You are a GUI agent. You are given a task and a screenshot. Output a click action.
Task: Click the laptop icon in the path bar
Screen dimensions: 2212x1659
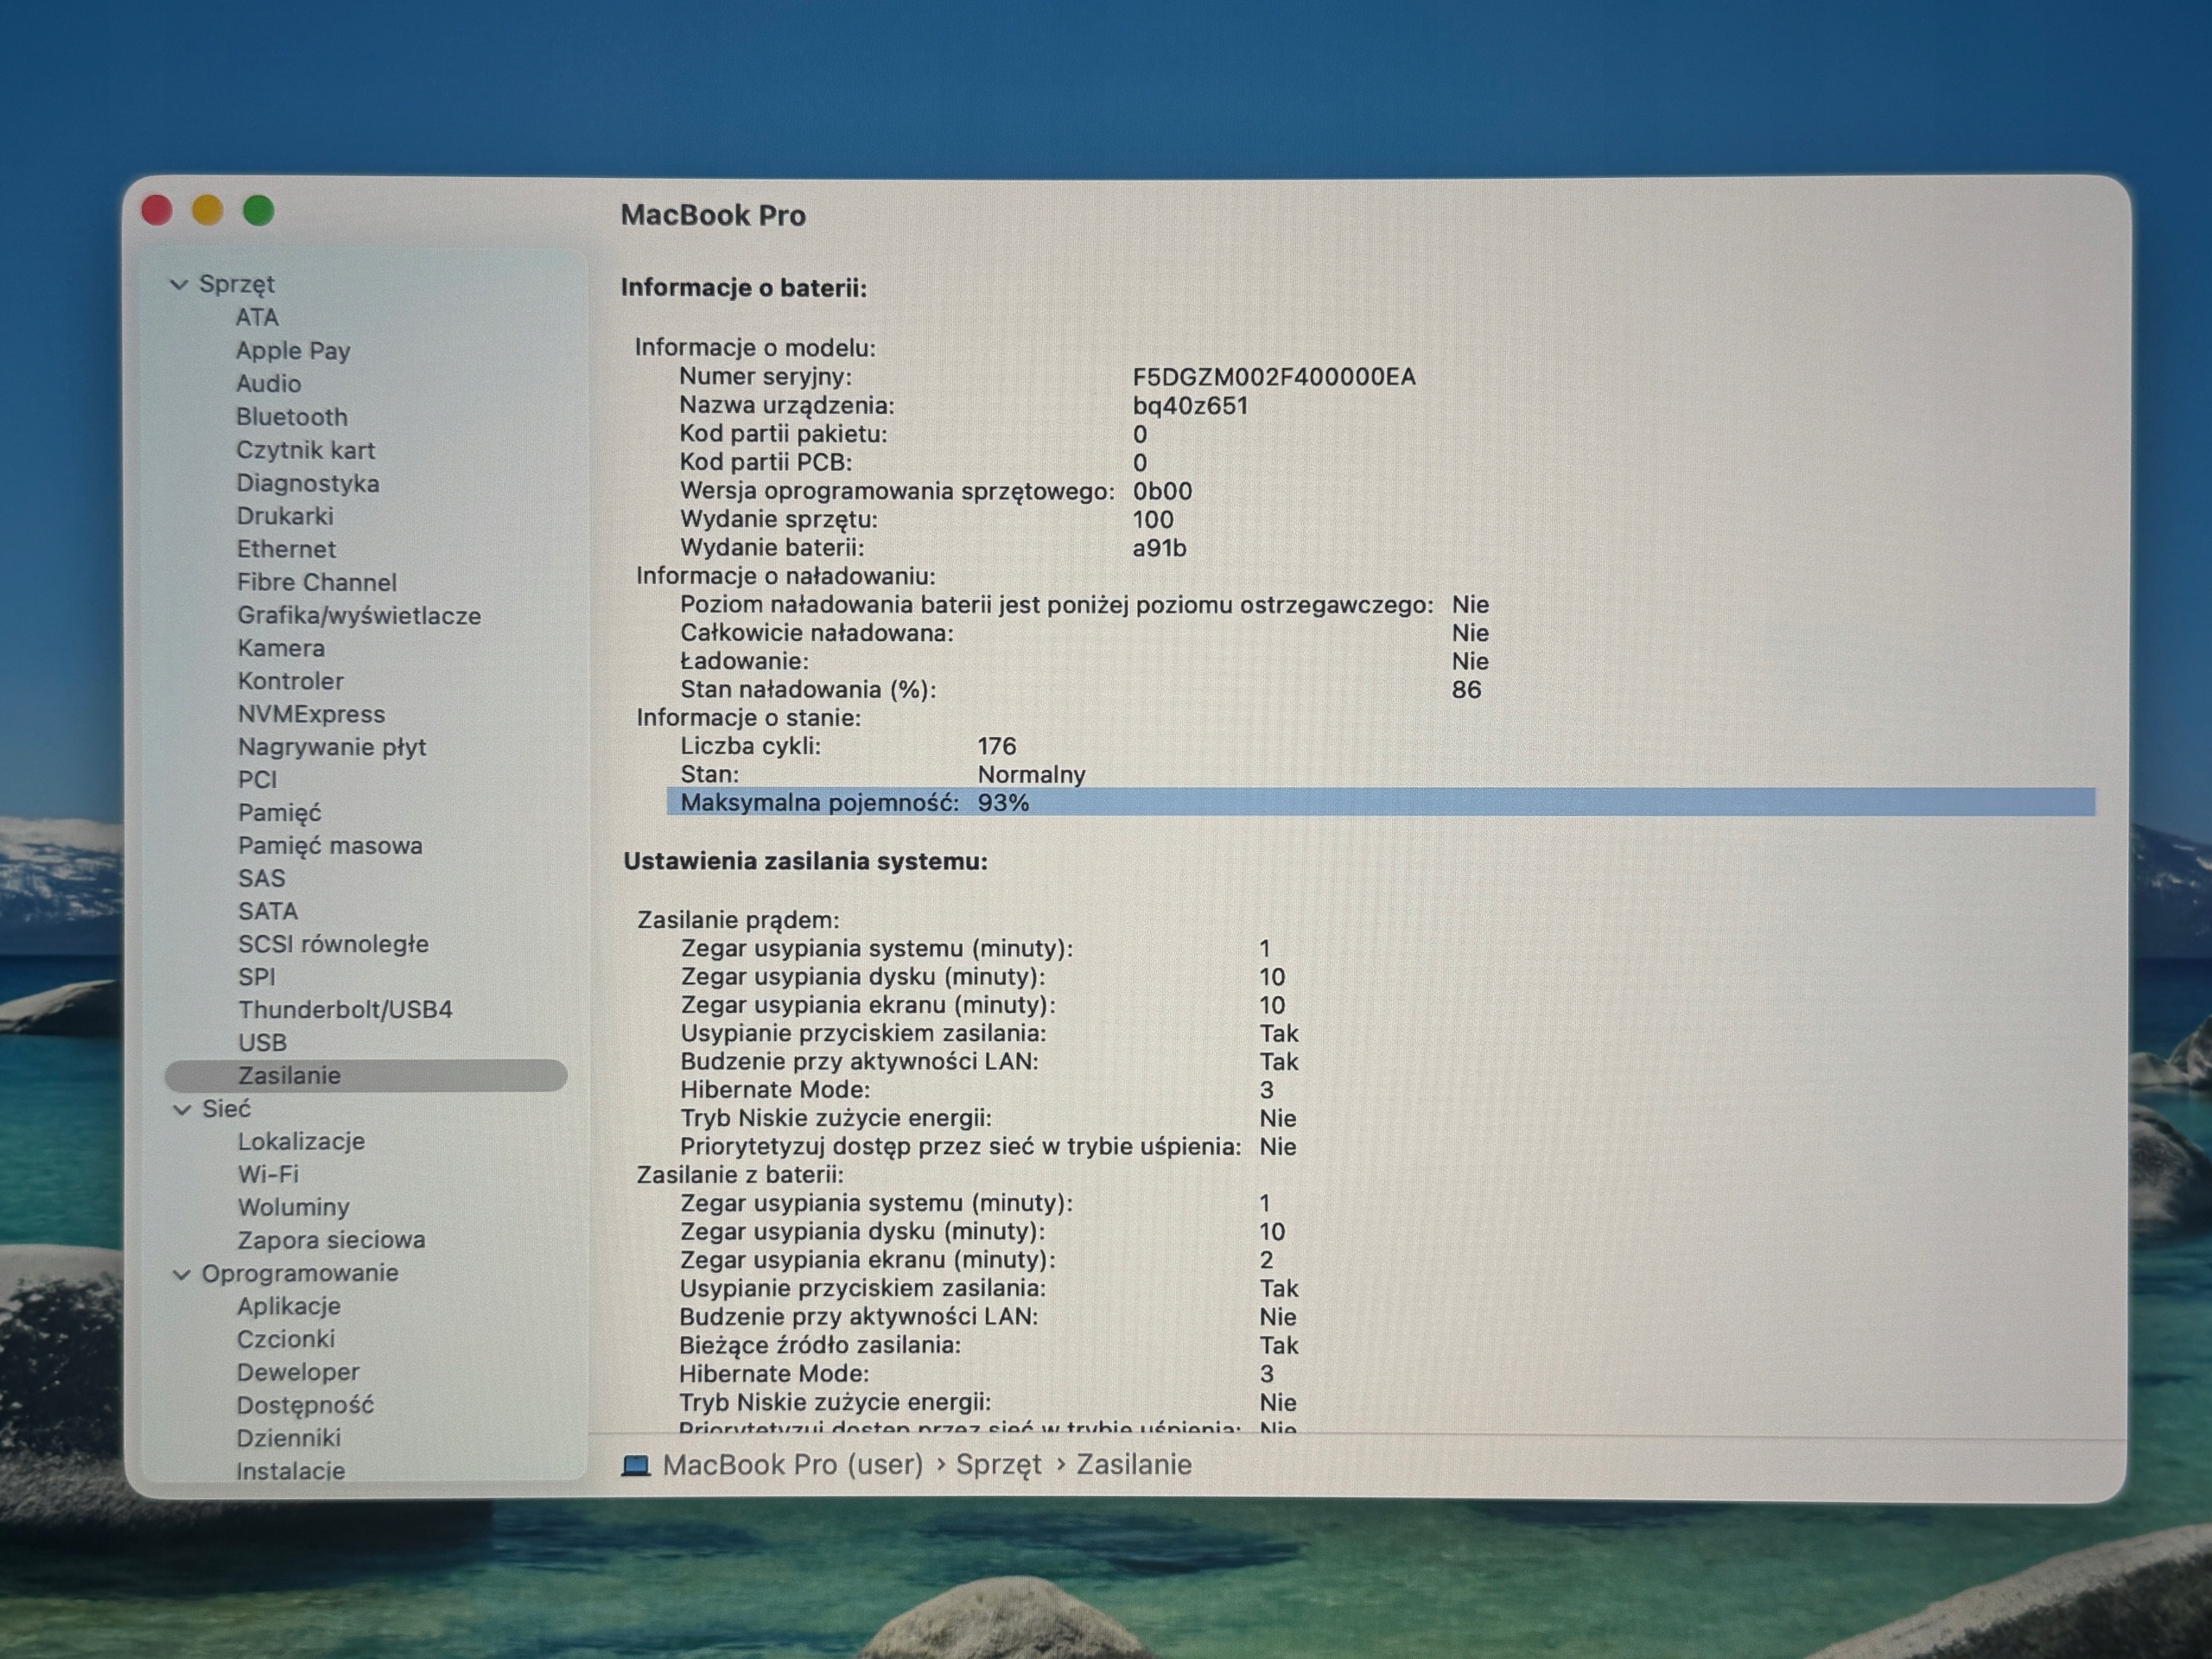(x=636, y=1465)
